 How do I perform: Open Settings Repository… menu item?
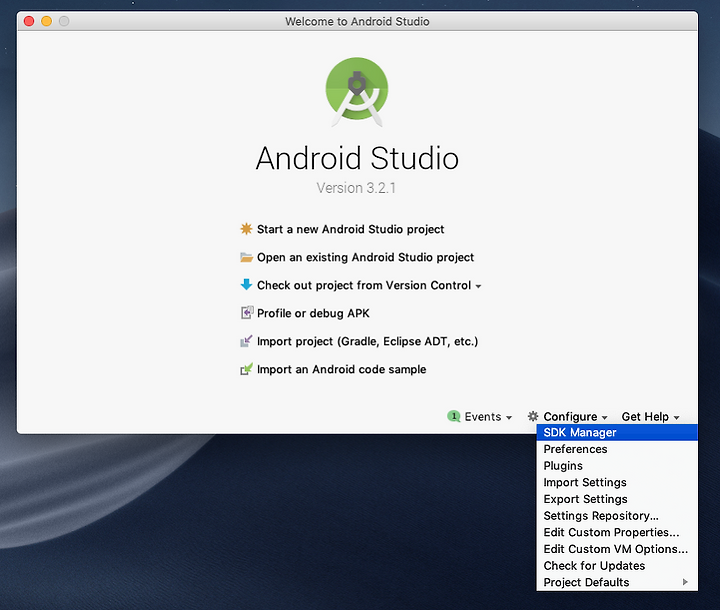tap(617, 515)
